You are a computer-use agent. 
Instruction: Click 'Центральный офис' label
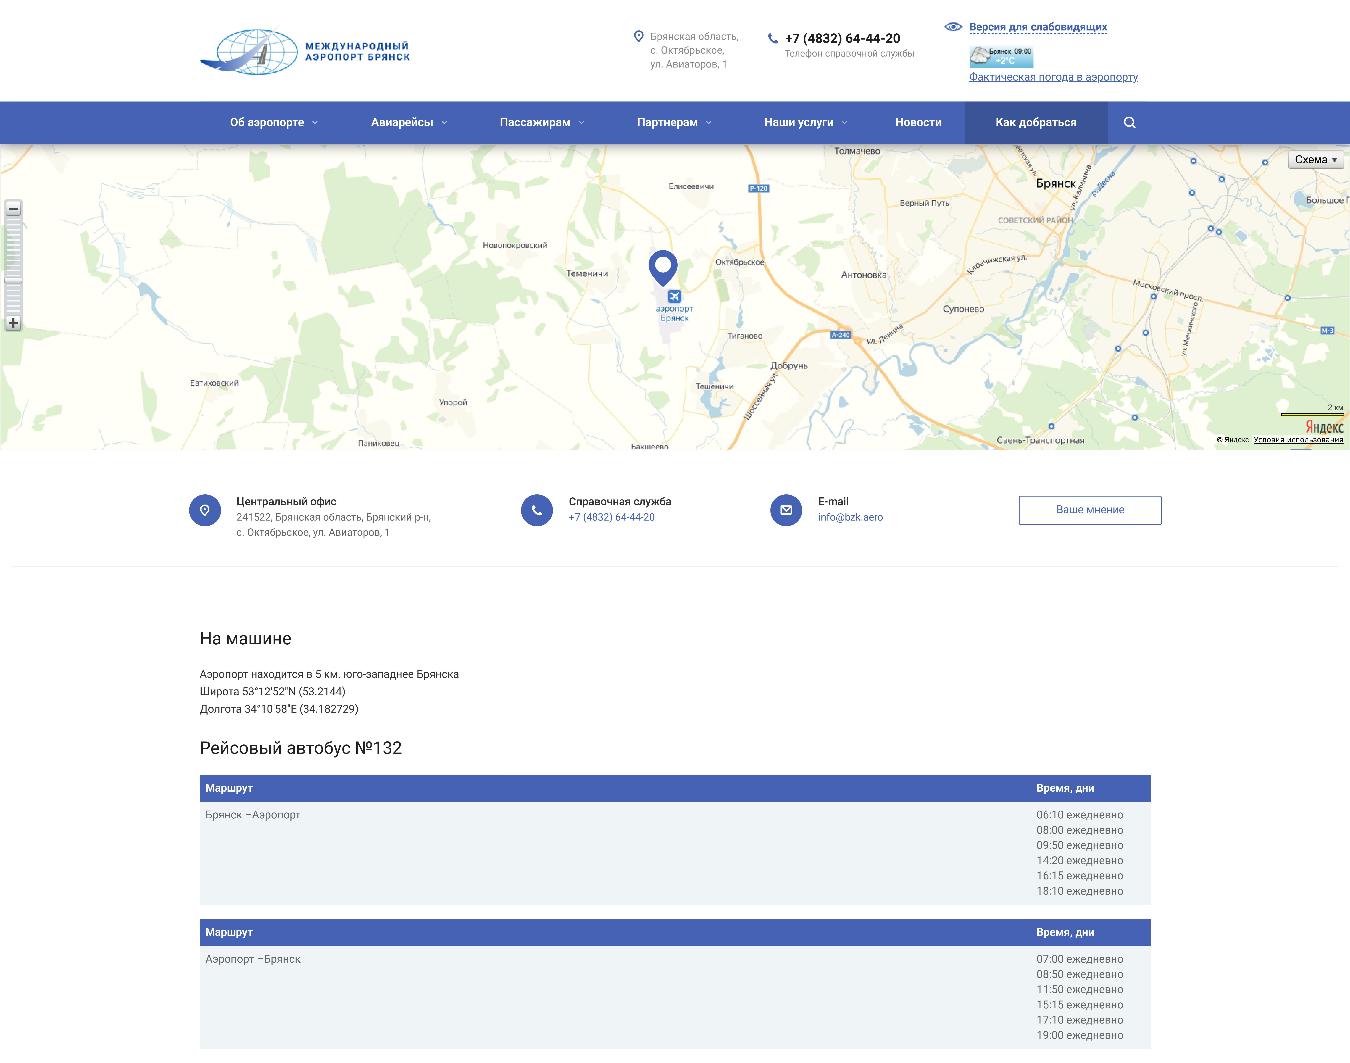[287, 501]
